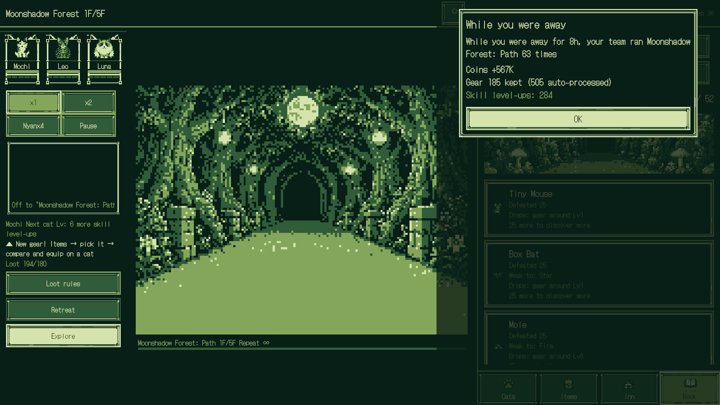This screenshot has width=720, height=405.
Task: Open the Items tab
Action: pyautogui.click(x=568, y=389)
